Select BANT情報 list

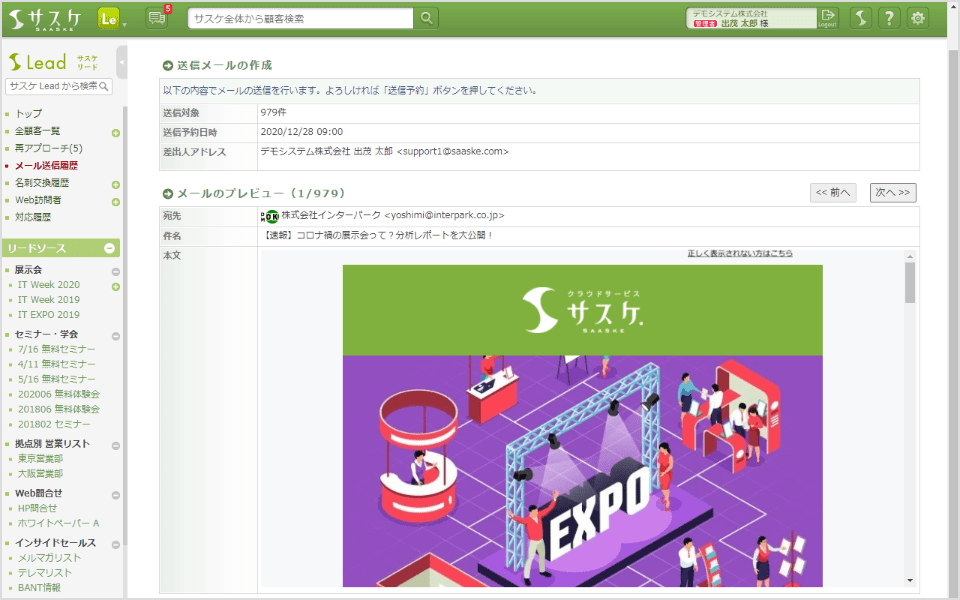tap(39, 587)
